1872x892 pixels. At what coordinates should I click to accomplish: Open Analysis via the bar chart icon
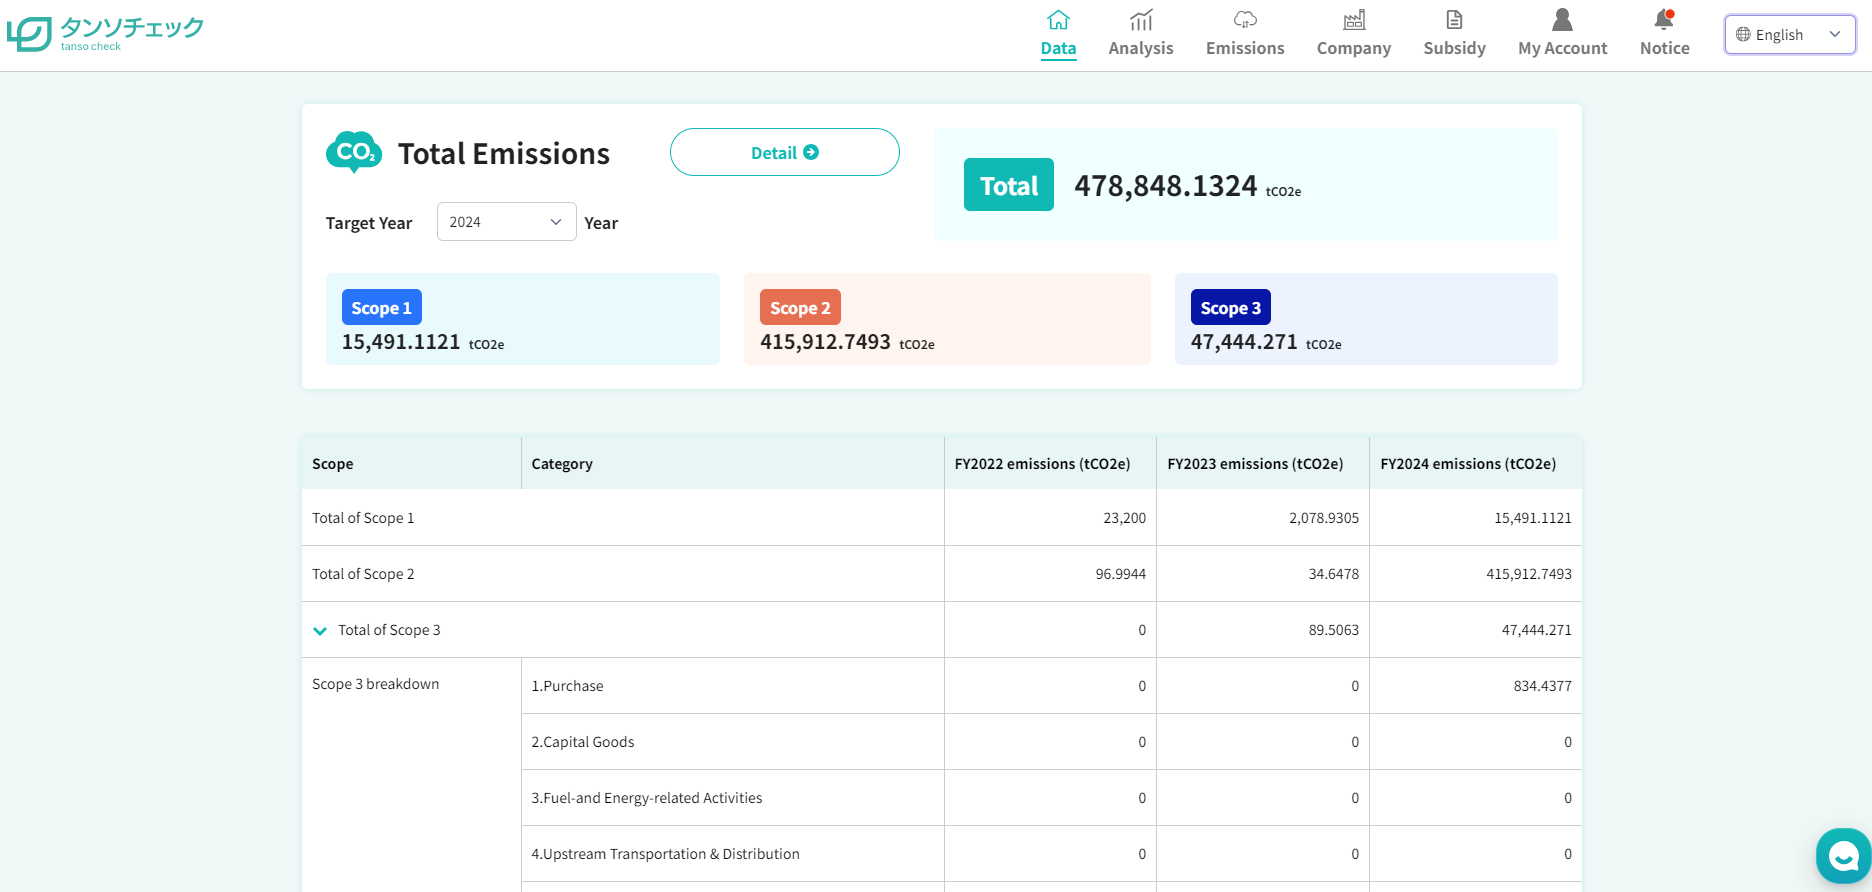[x=1140, y=20]
